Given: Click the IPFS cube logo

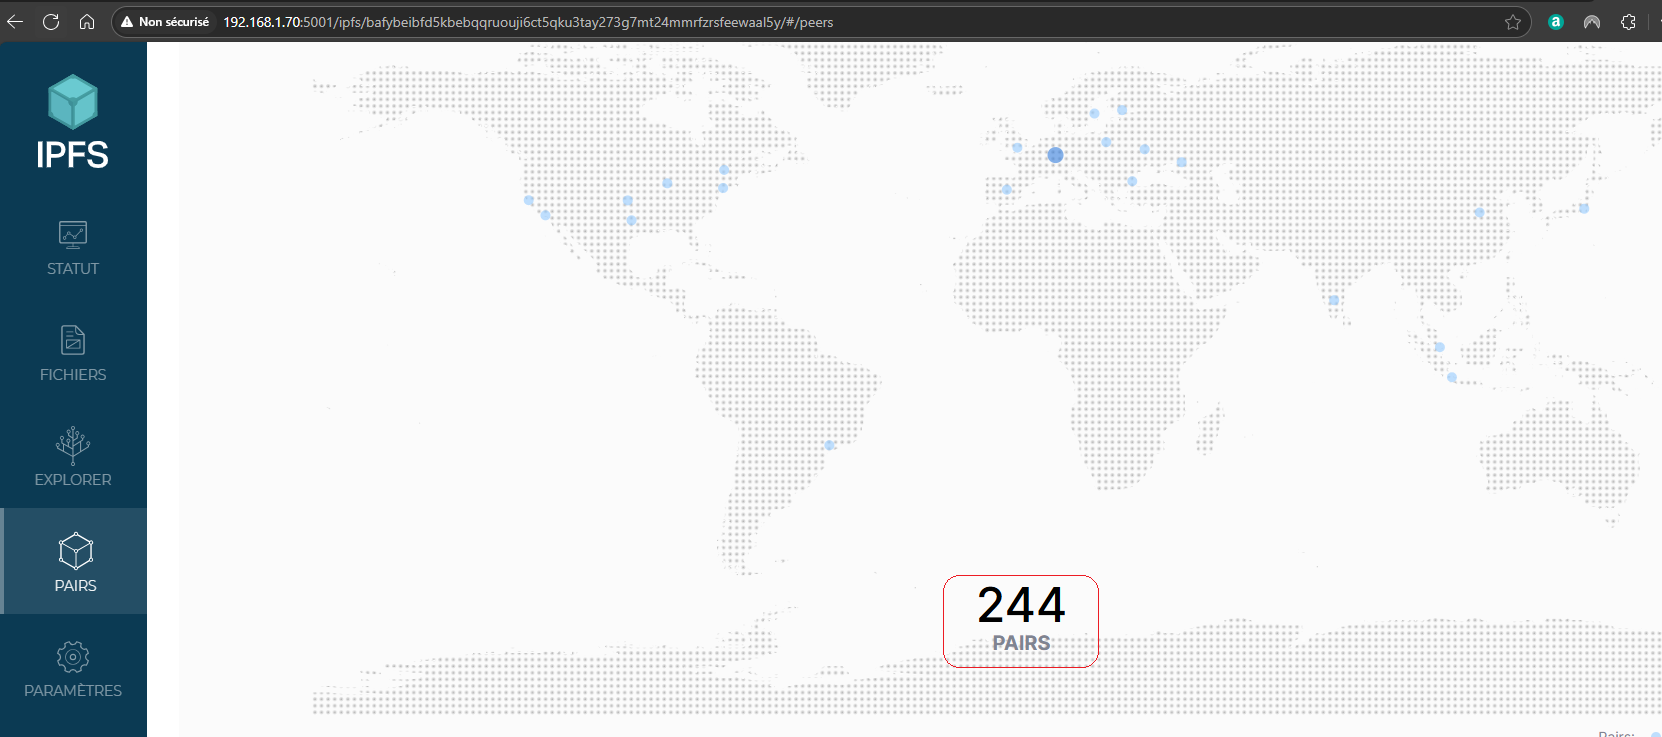Looking at the screenshot, I should pos(73,102).
